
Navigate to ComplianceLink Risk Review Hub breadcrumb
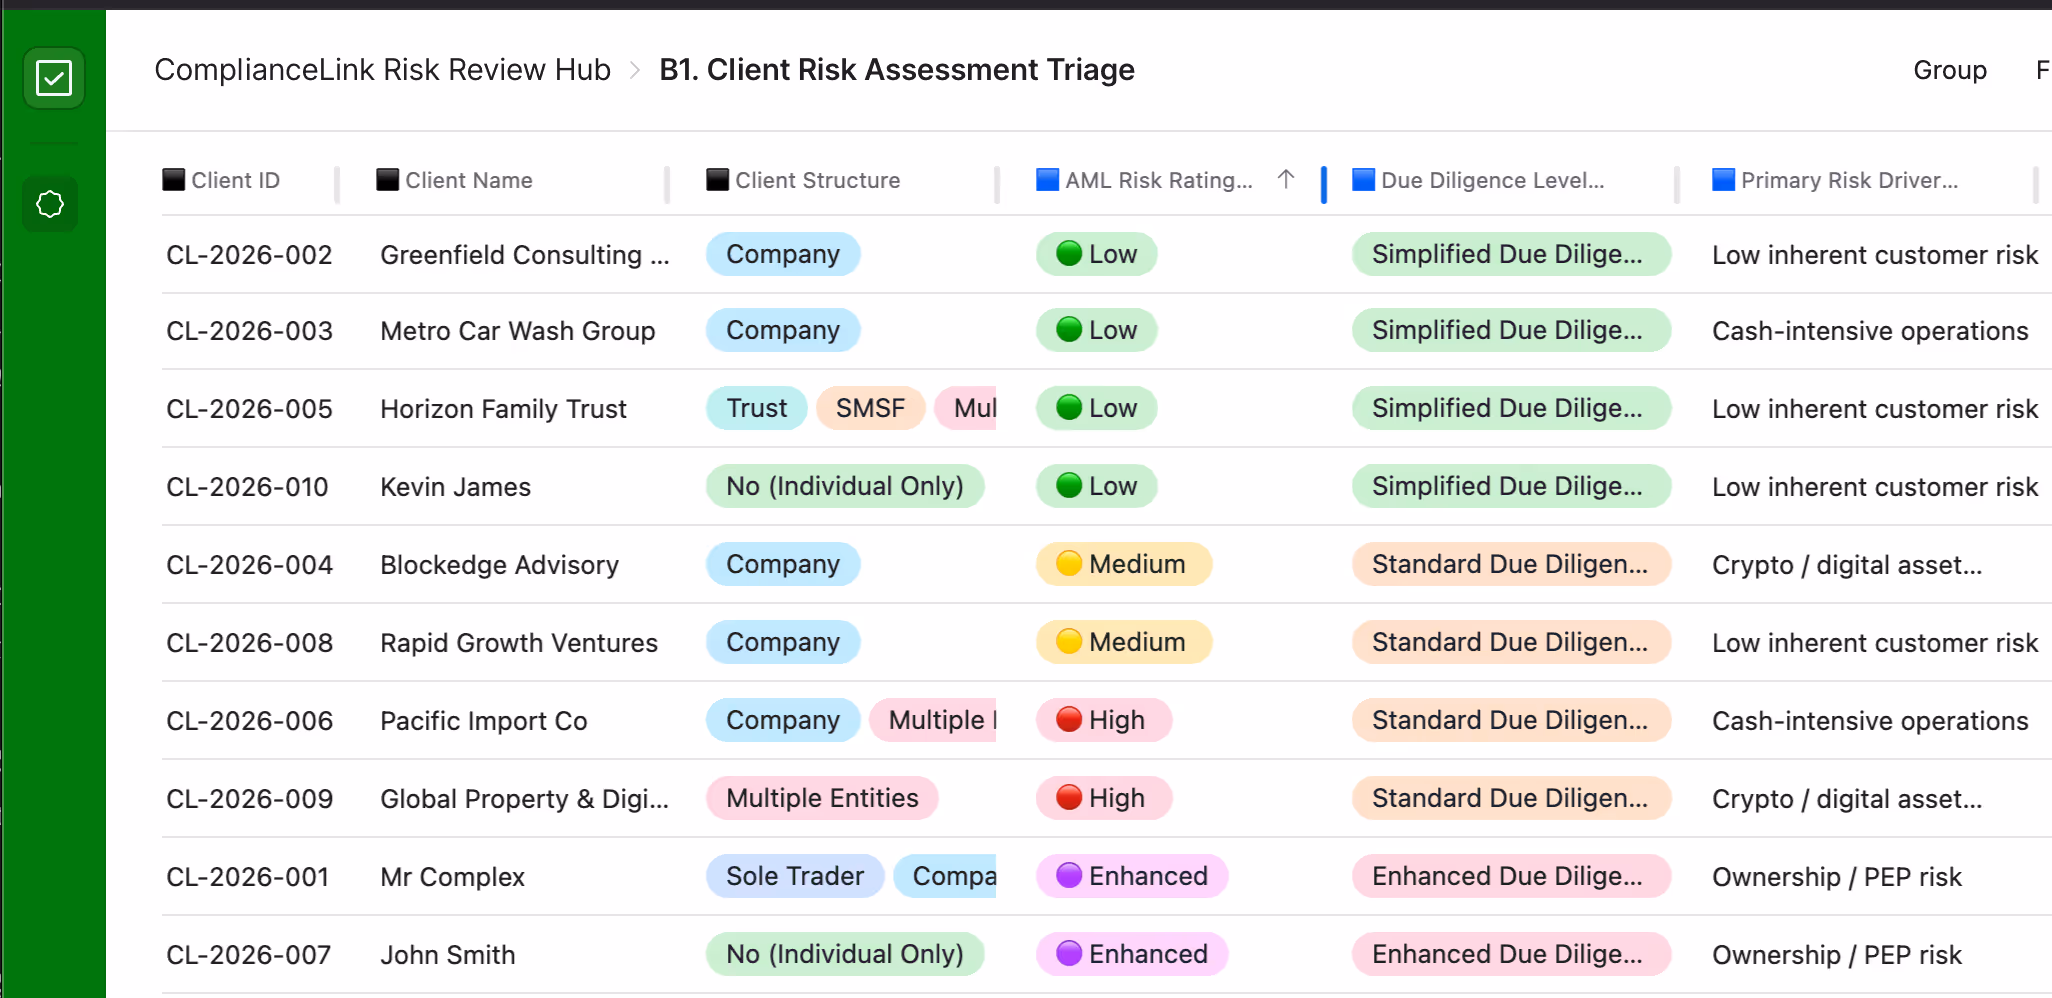[x=382, y=70]
